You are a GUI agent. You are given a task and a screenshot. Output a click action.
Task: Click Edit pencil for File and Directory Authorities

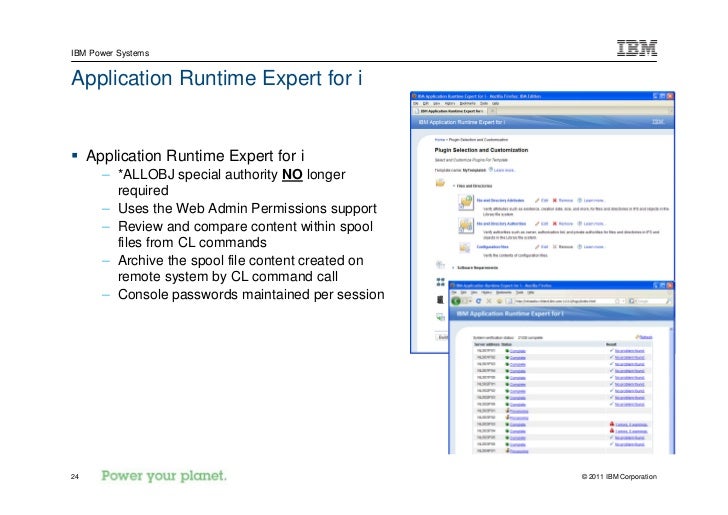[x=537, y=223]
